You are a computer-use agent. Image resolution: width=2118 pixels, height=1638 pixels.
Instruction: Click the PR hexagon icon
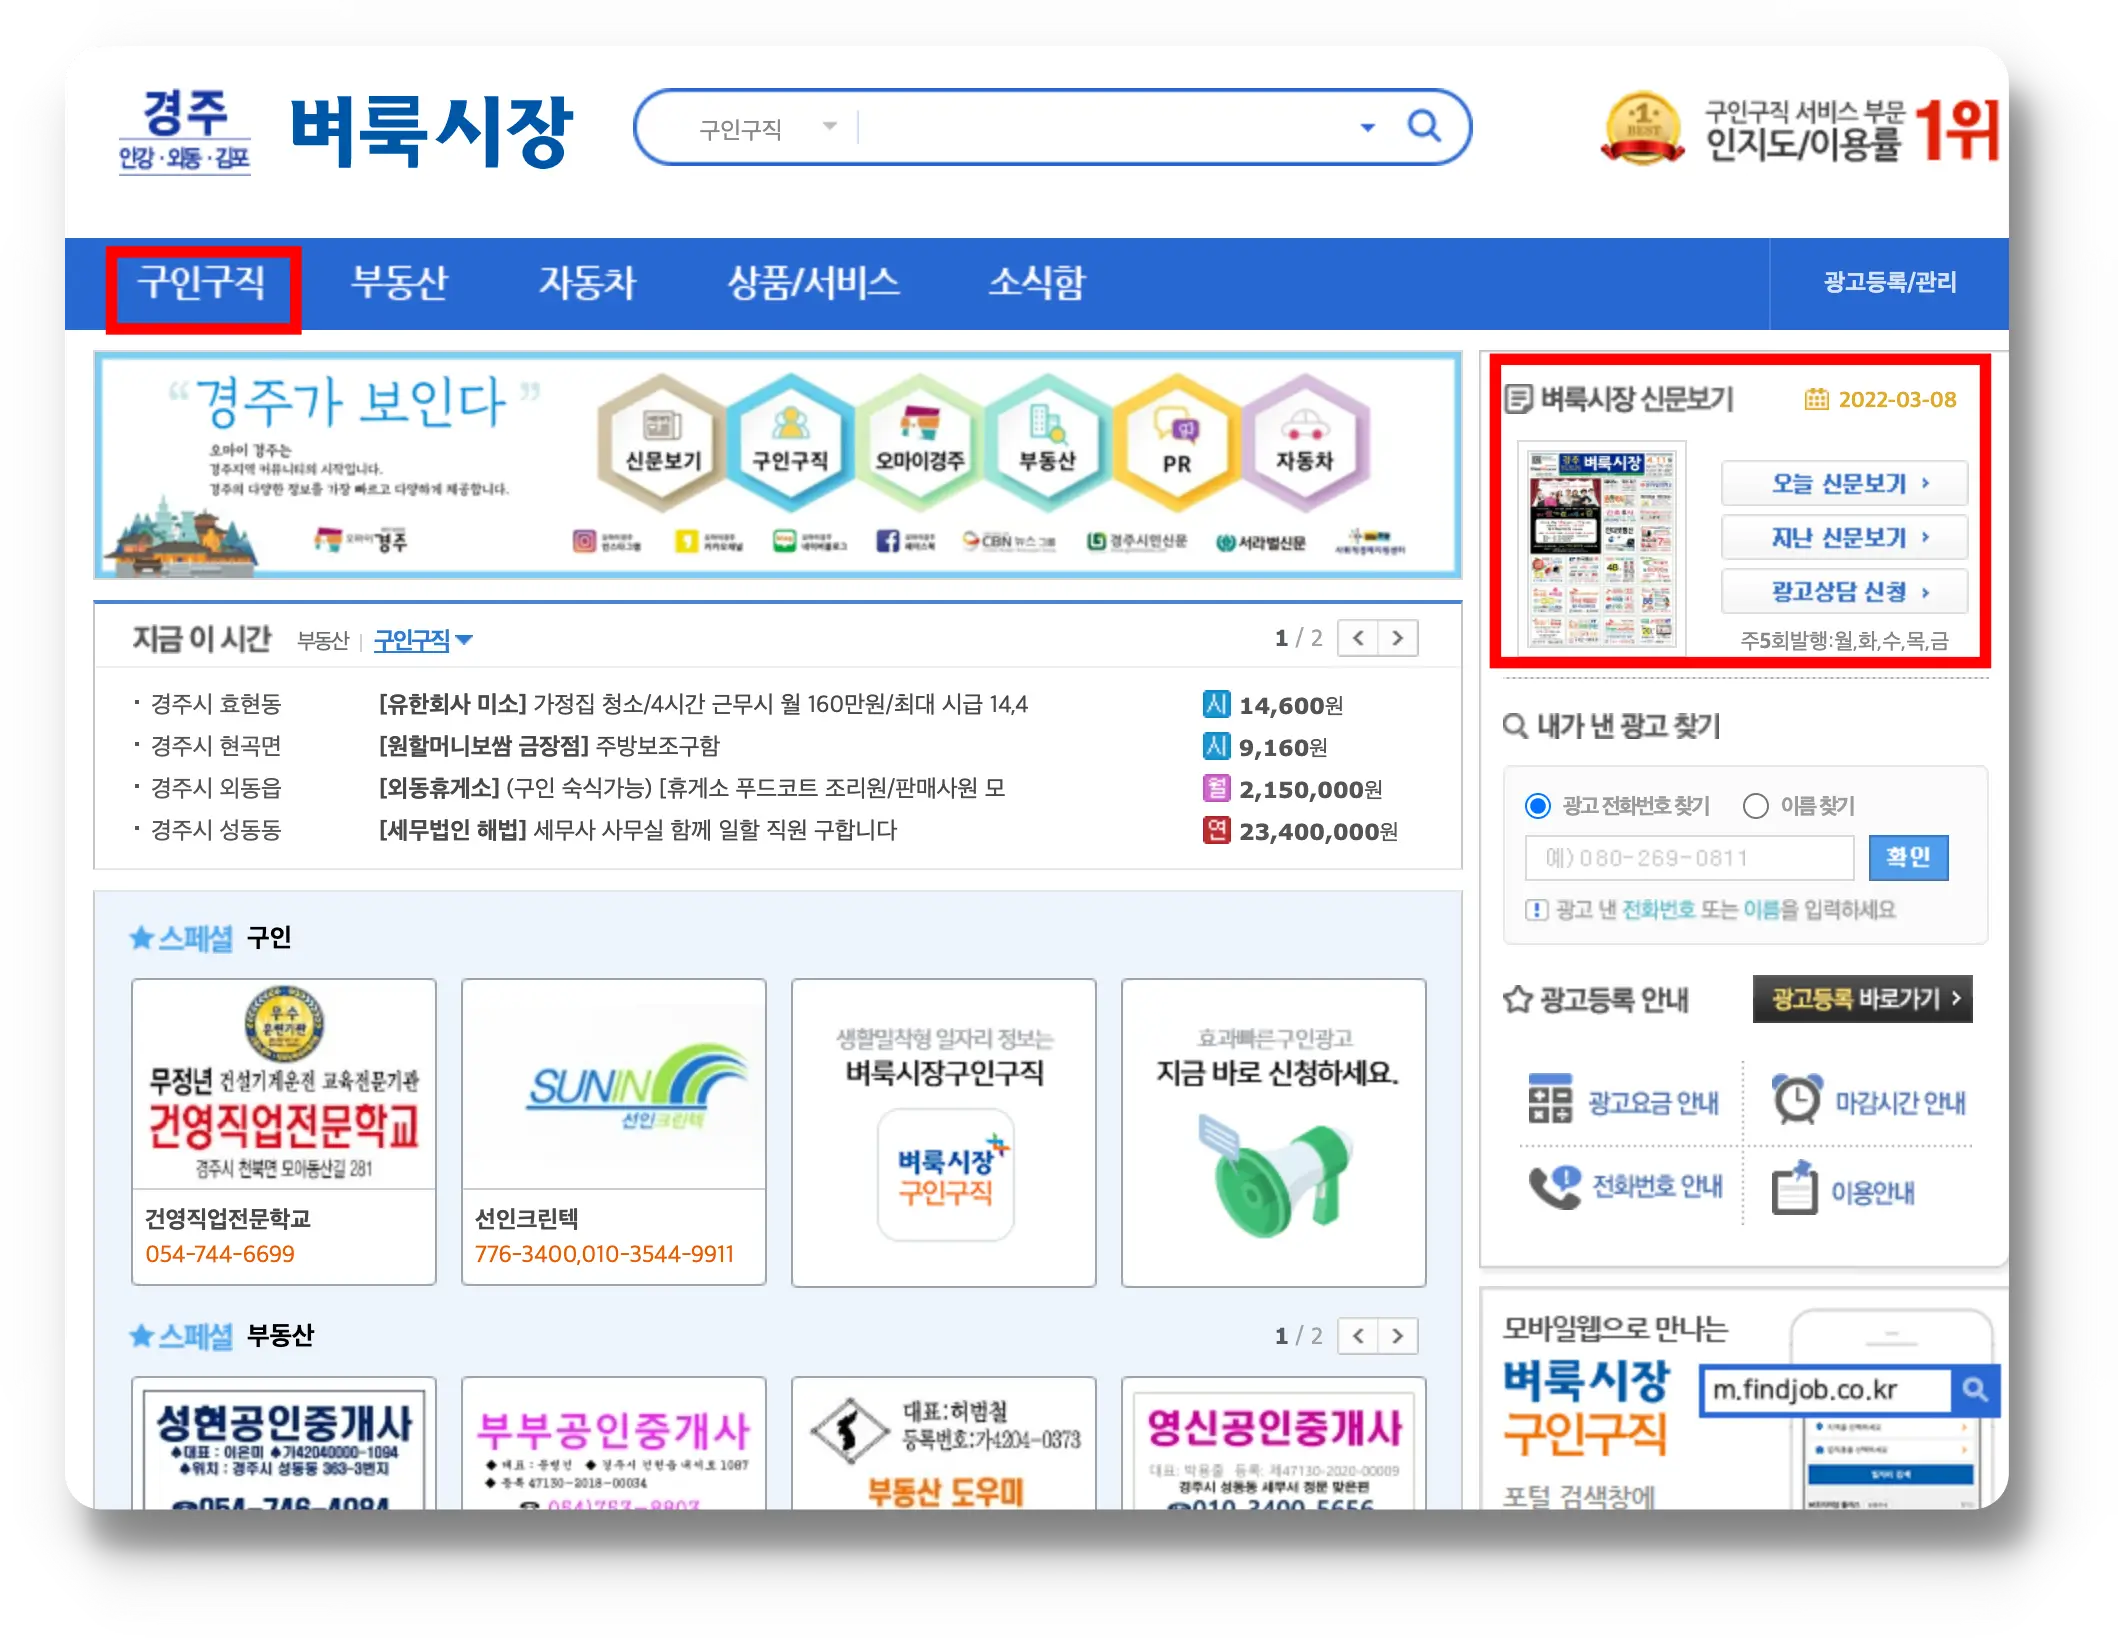(x=1177, y=442)
